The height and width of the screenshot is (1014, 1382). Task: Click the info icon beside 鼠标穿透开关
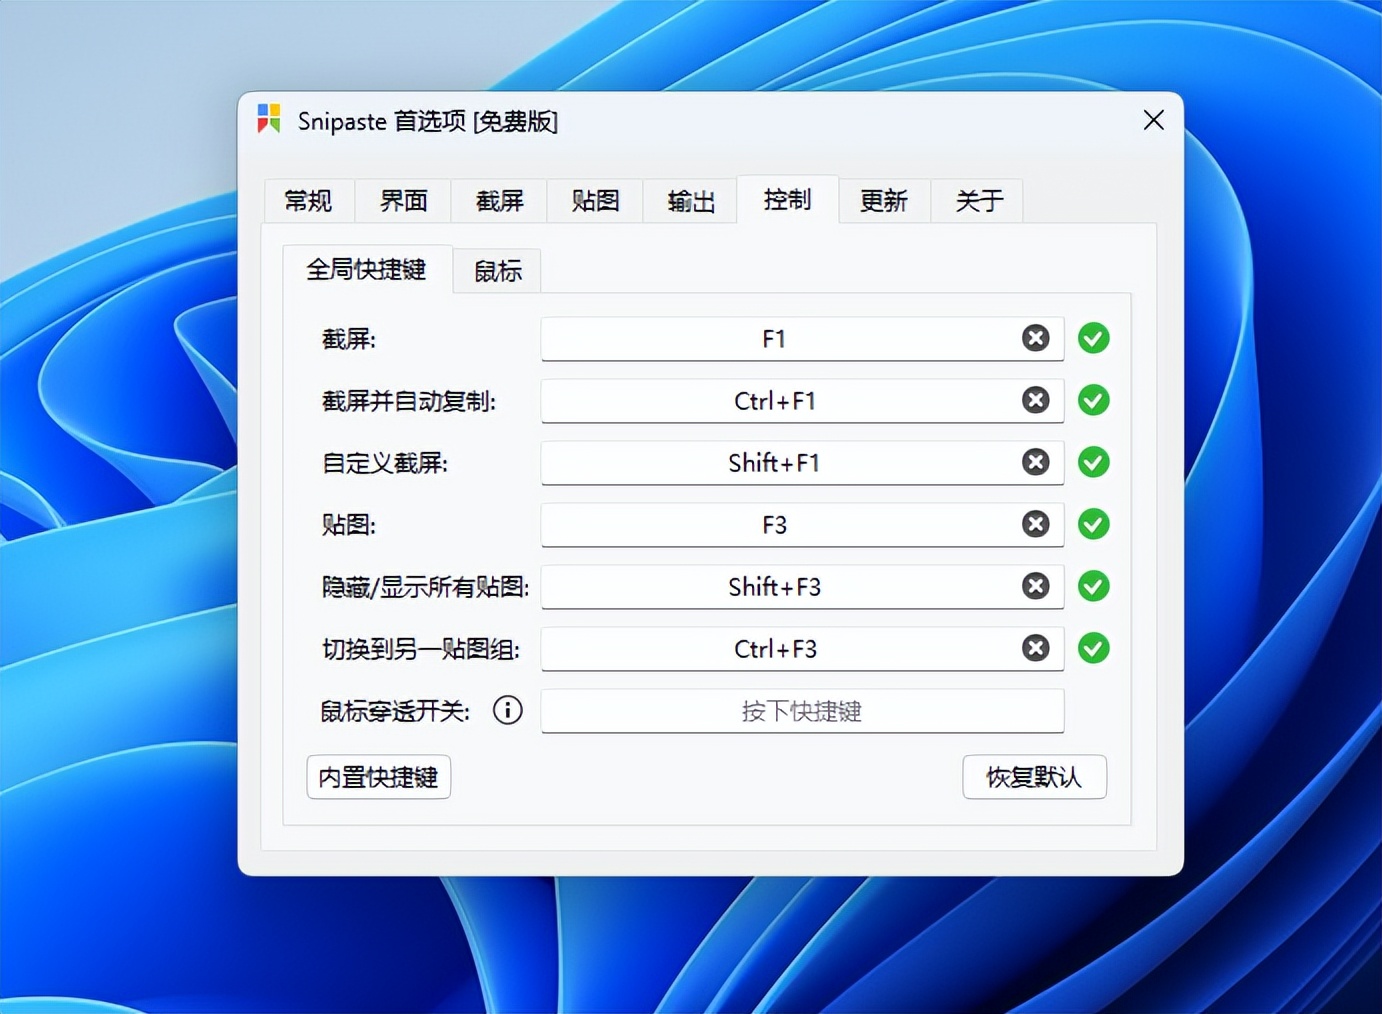[x=507, y=711]
